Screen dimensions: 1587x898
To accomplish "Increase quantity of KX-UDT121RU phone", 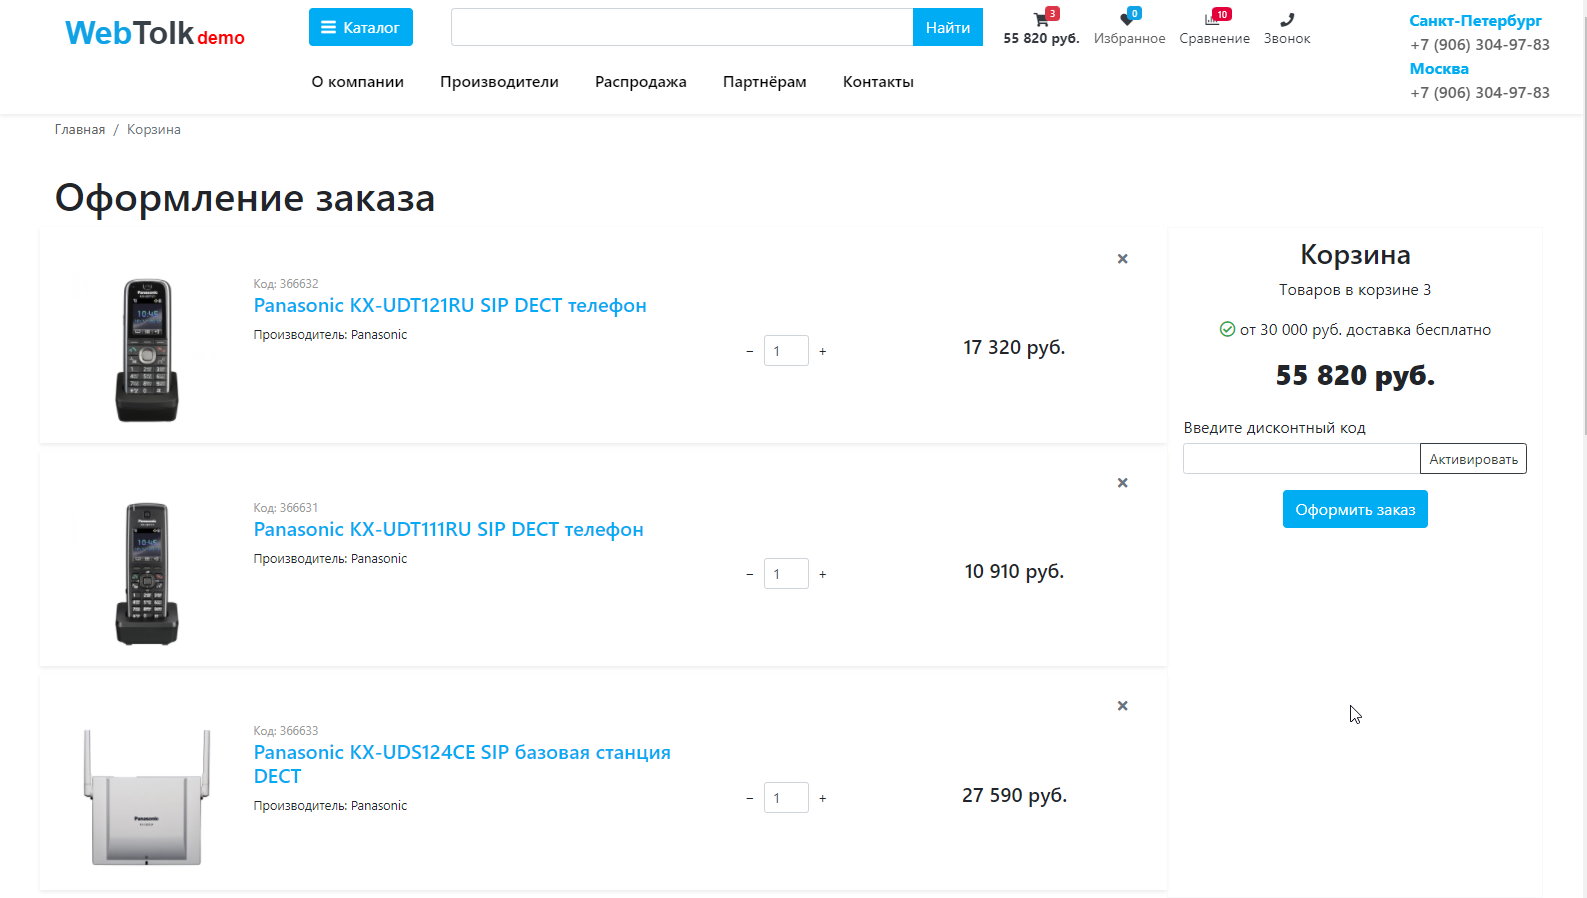I will coord(823,352).
